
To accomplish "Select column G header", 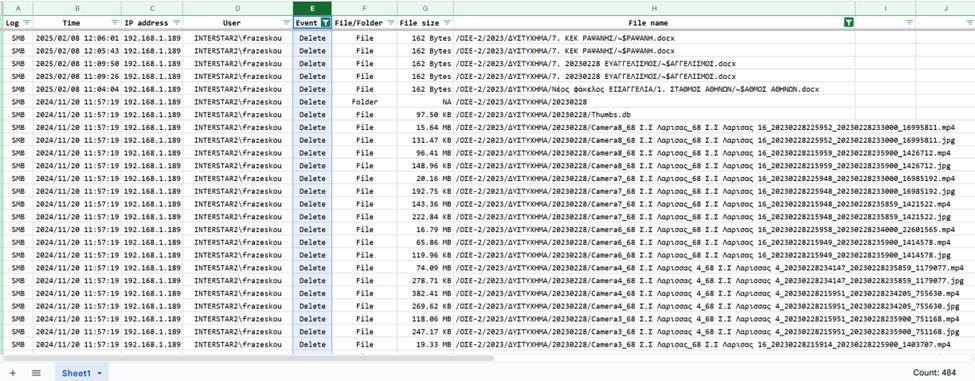I will click(425, 8).
